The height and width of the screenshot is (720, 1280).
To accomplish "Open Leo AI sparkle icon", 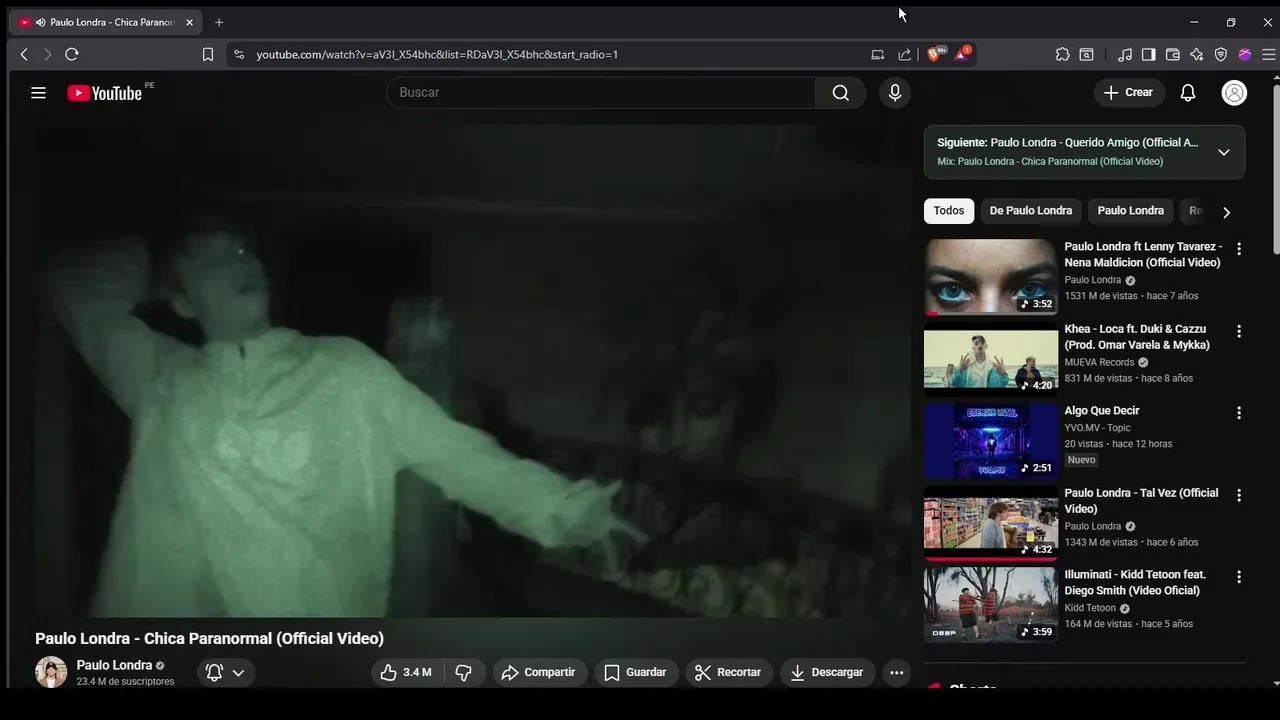I will [x=1197, y=55].
